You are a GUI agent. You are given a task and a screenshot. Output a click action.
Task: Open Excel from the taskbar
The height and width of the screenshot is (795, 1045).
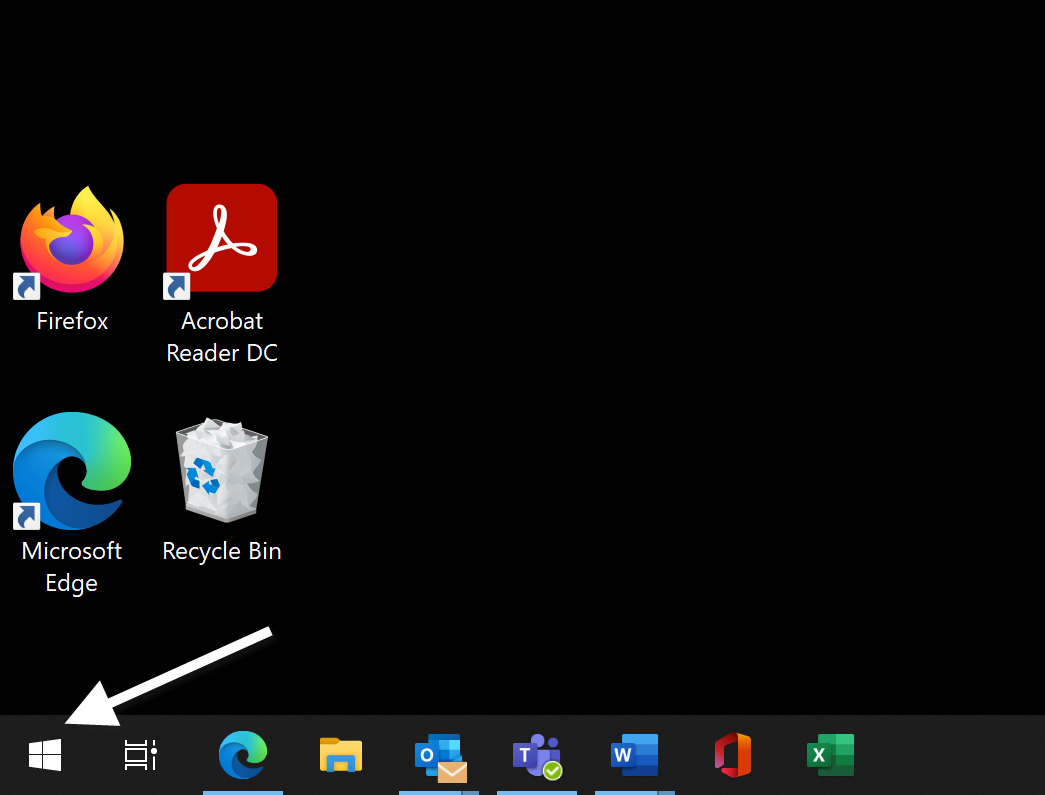pos(830,754)
